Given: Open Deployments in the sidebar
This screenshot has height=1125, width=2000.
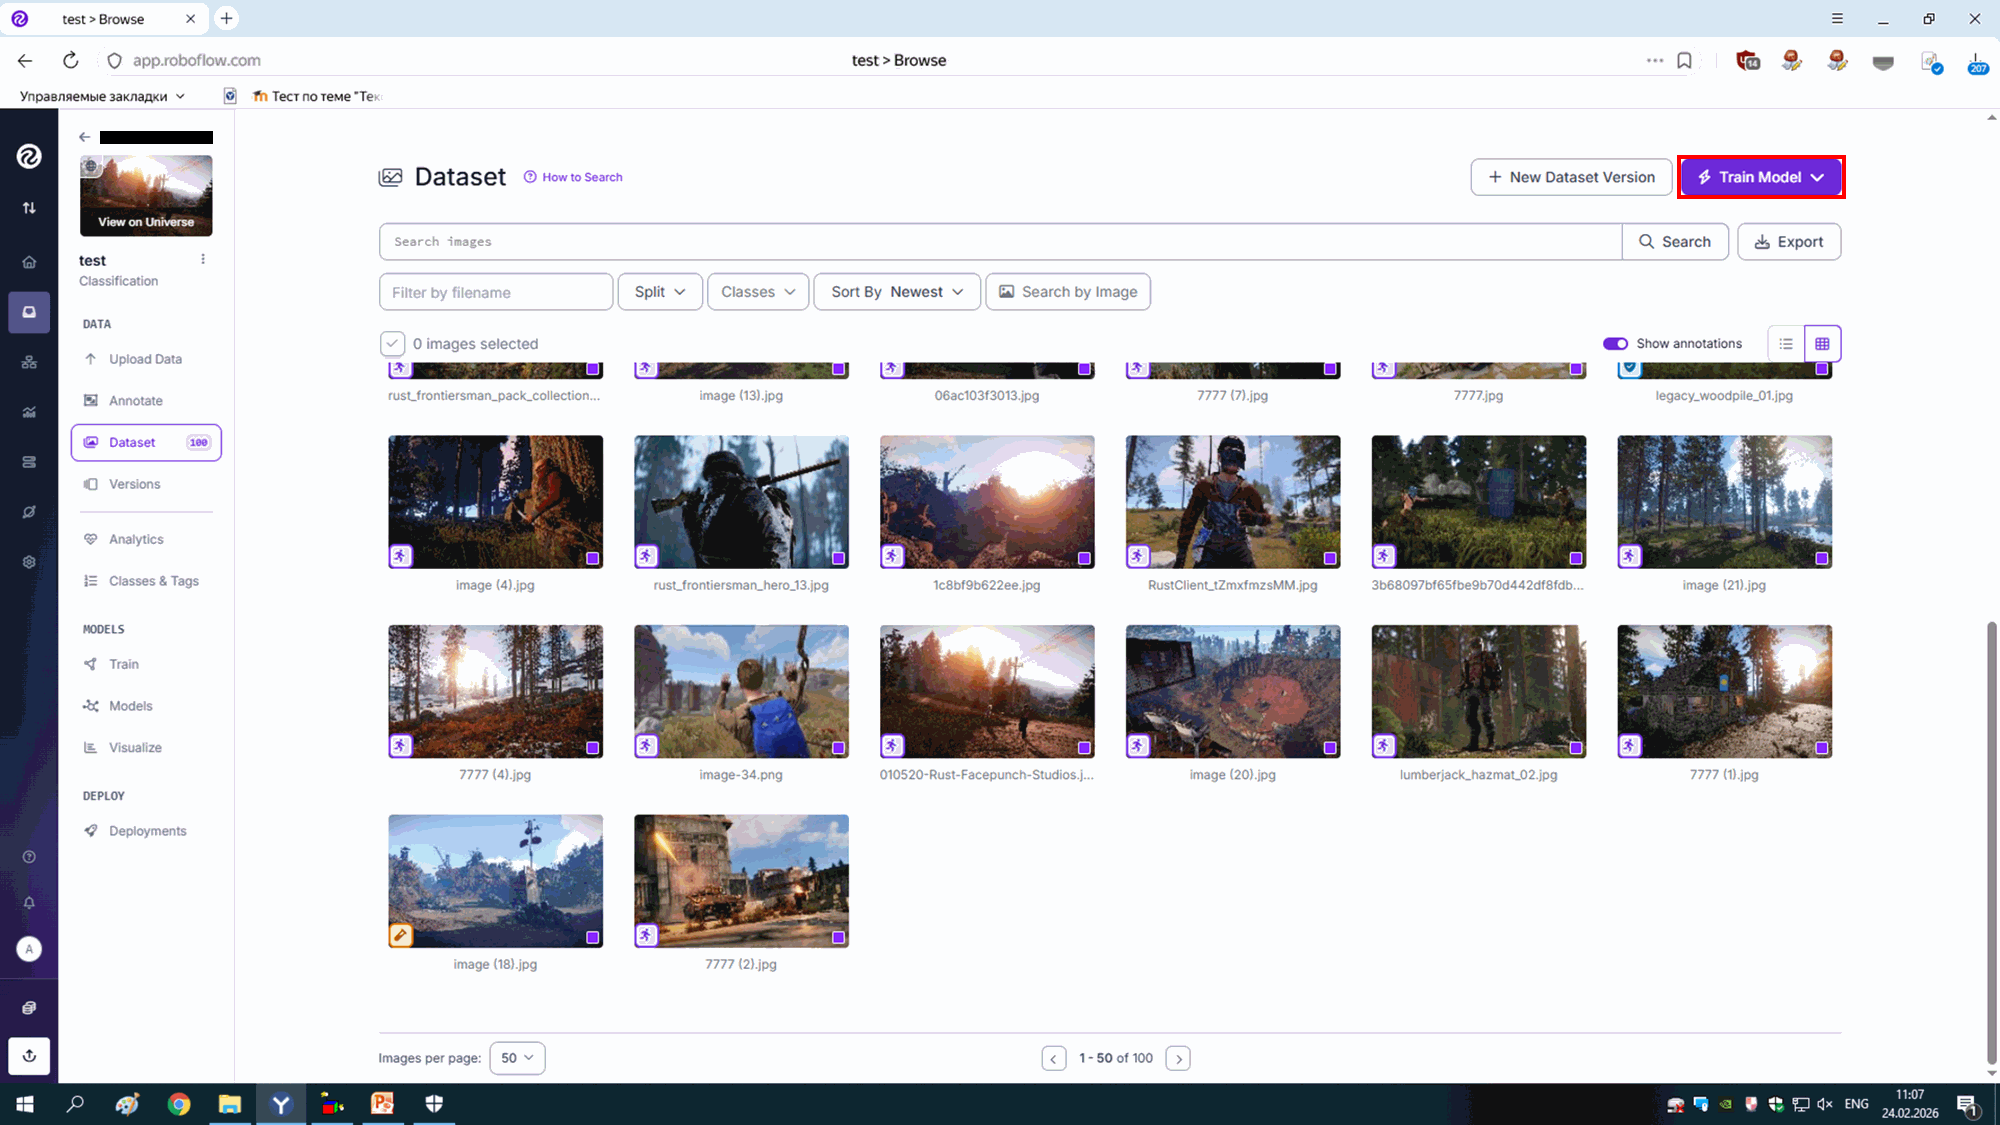Looking at the screenshot, I should [x=146, y=831].
